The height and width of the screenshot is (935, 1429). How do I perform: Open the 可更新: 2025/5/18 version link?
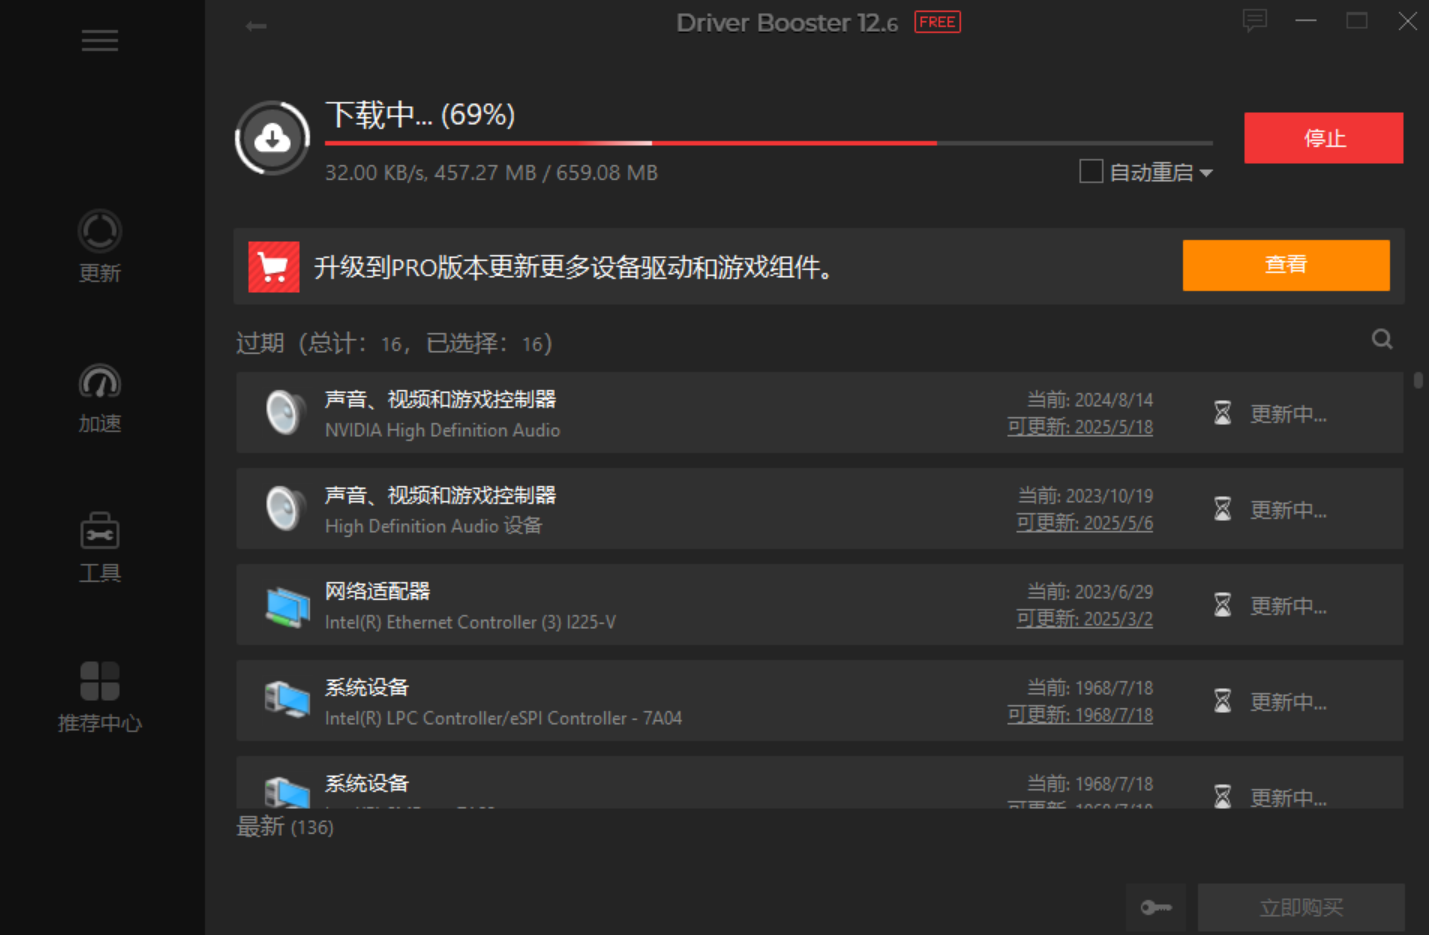[1080, 427]
